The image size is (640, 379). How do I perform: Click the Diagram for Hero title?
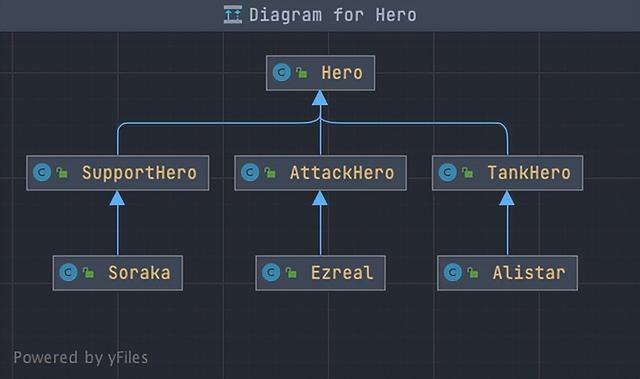(333, 15)
